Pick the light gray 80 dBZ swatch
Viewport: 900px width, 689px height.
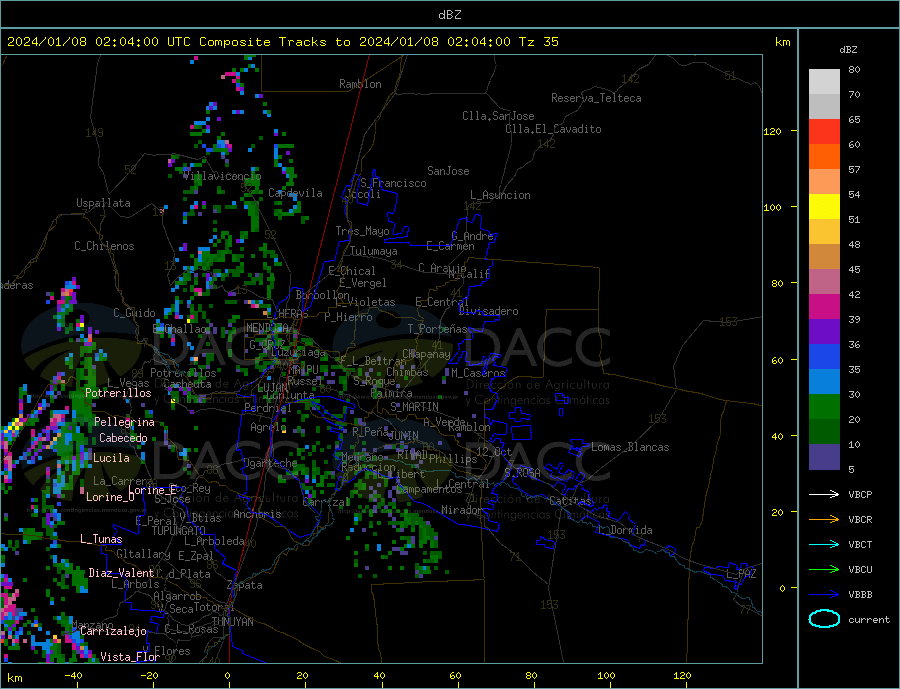(x=824, y=82)
